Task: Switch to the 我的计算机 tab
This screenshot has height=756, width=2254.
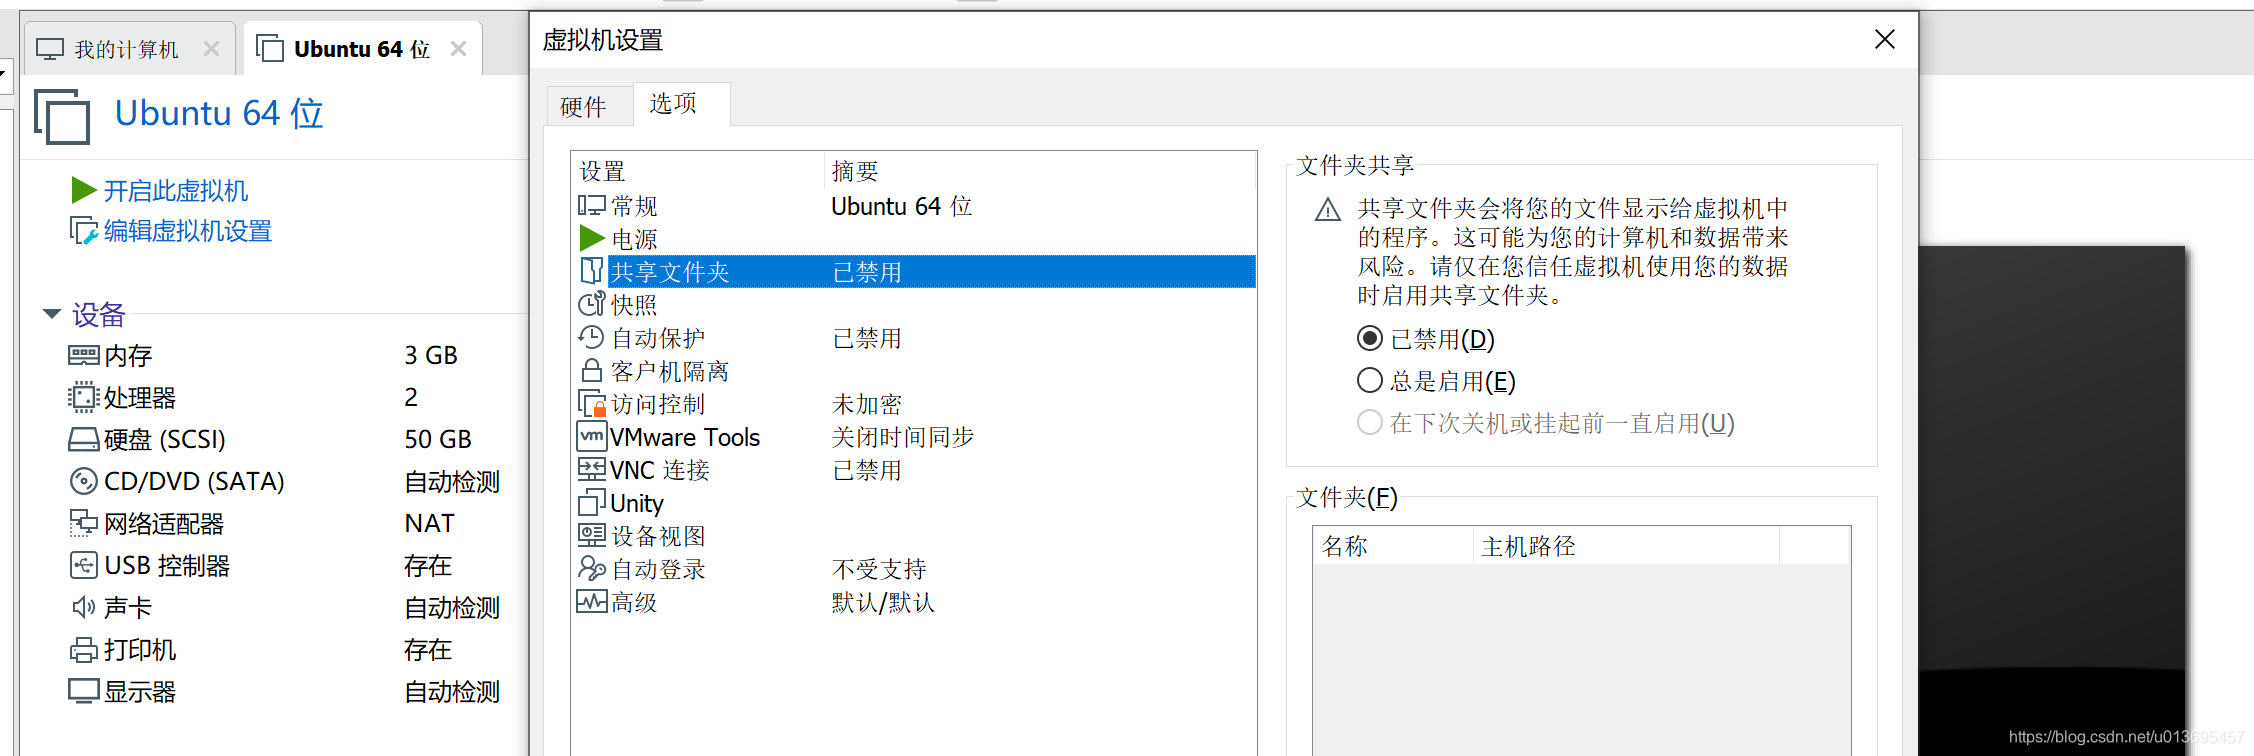Action: [x=127, y=49]
